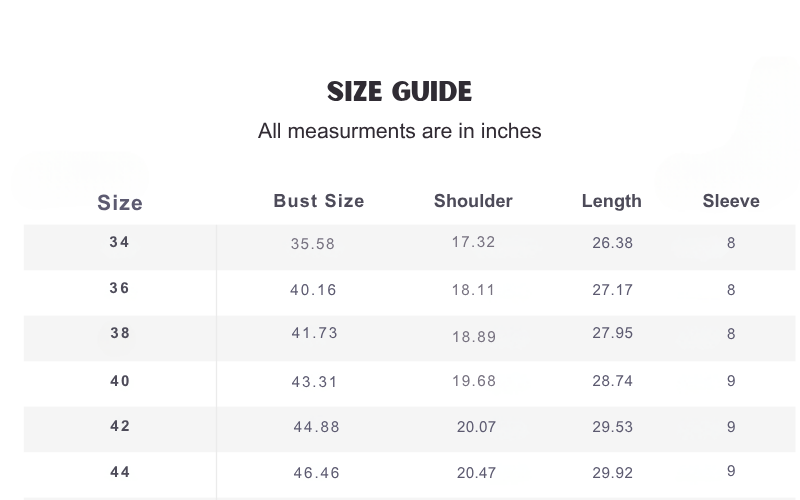Select size 36 row label

120,288
